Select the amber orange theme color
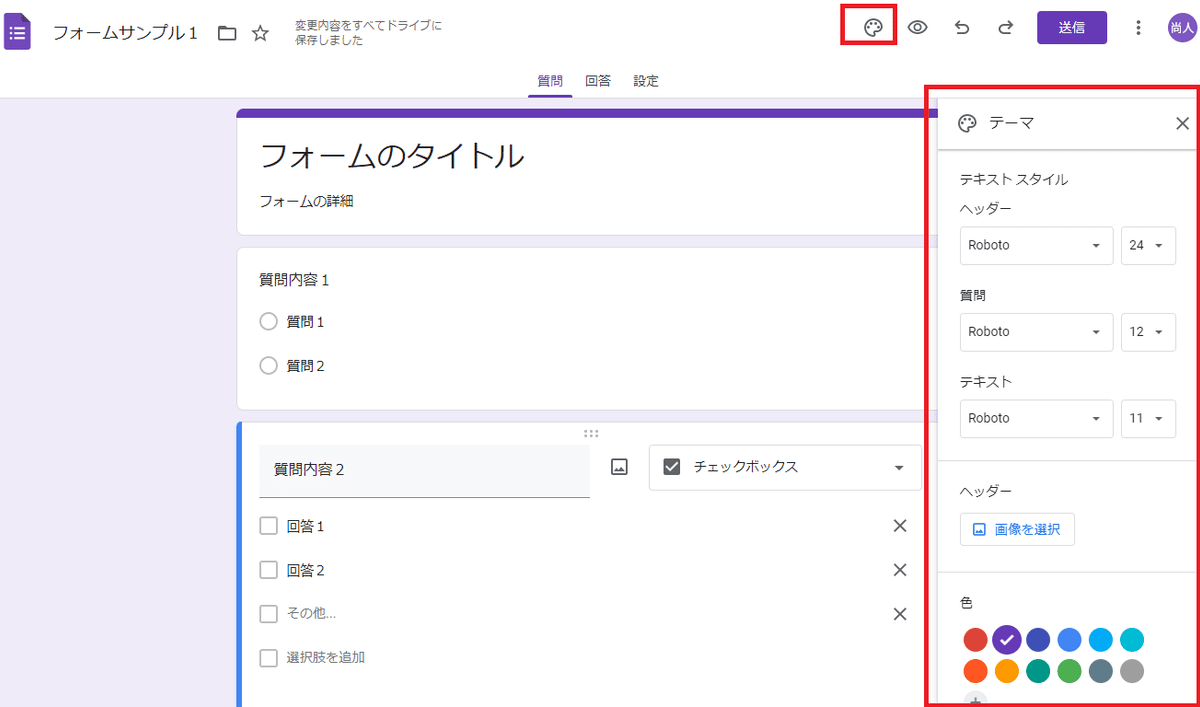The width and height of the screenshot is (1200, 707). pos(1007,671)
